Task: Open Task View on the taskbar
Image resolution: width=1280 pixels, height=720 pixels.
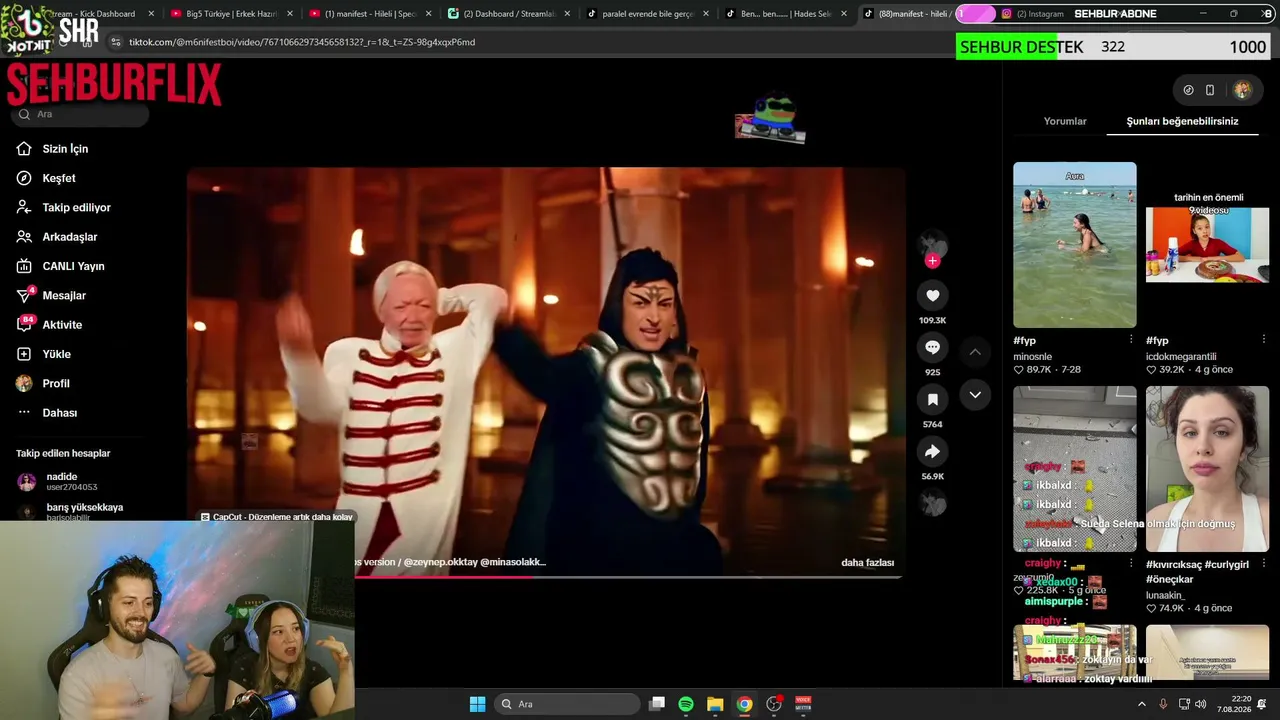Action: [x=657, y=704]
